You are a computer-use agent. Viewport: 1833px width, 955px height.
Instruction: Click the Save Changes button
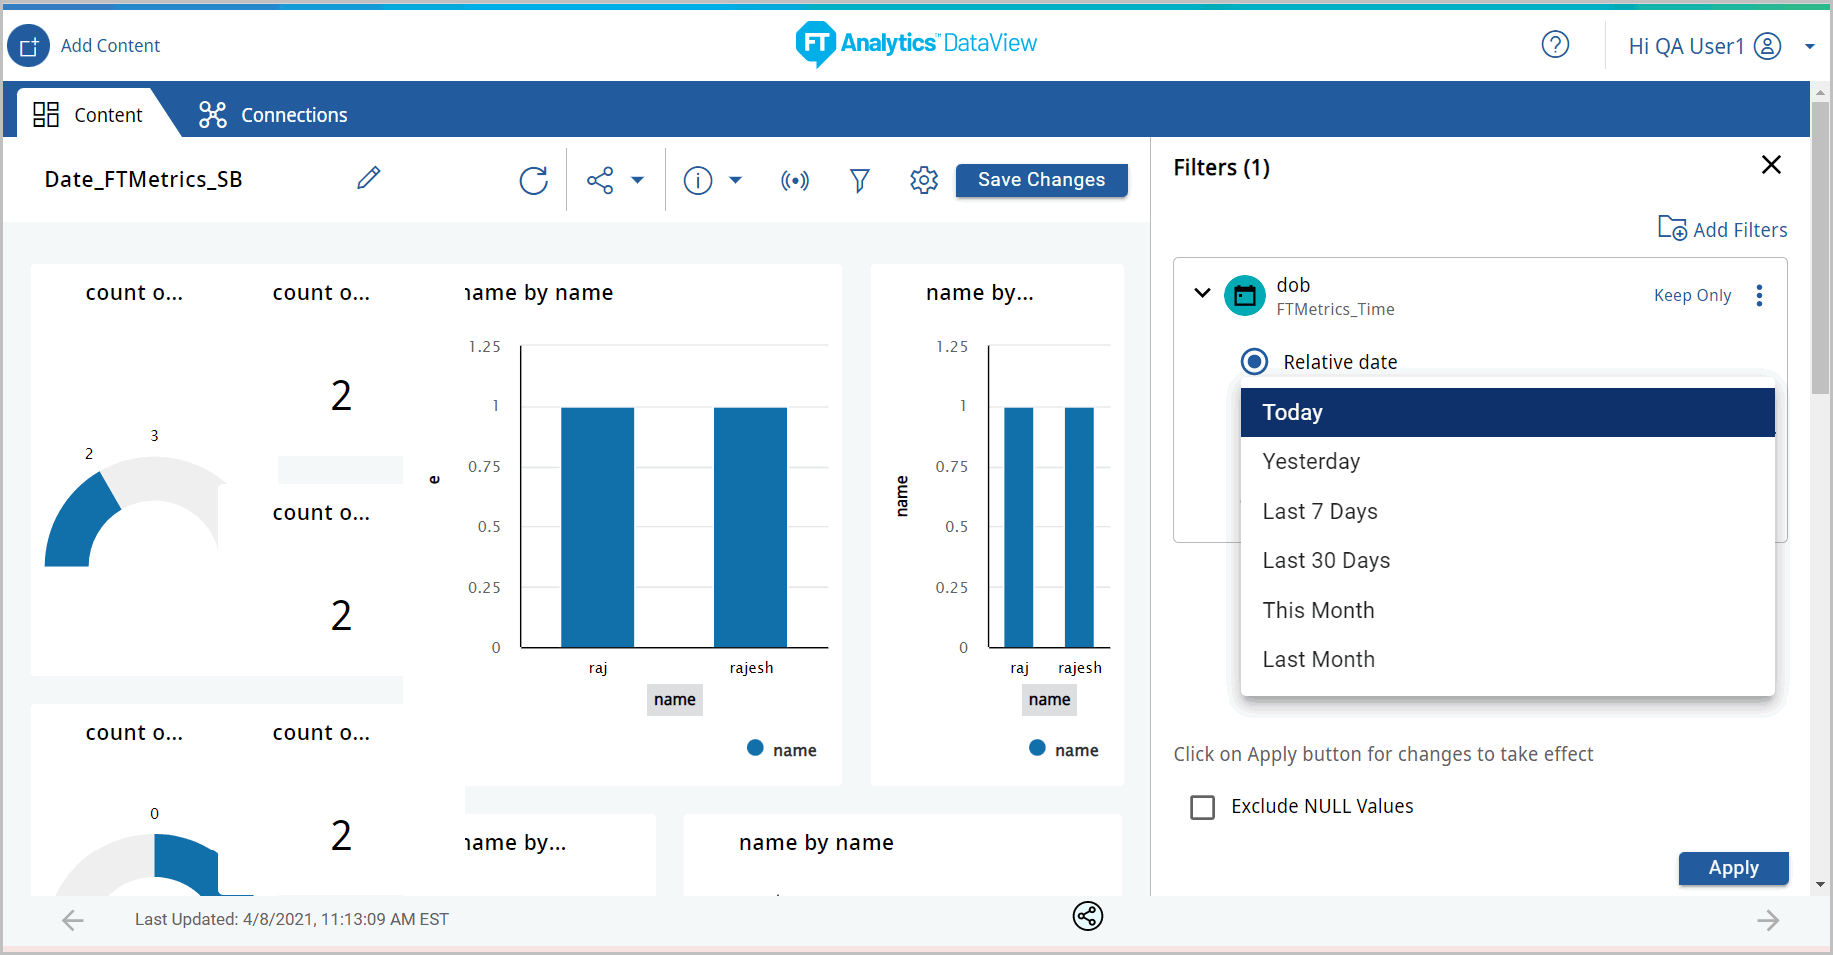click(x=1041, y=180)
